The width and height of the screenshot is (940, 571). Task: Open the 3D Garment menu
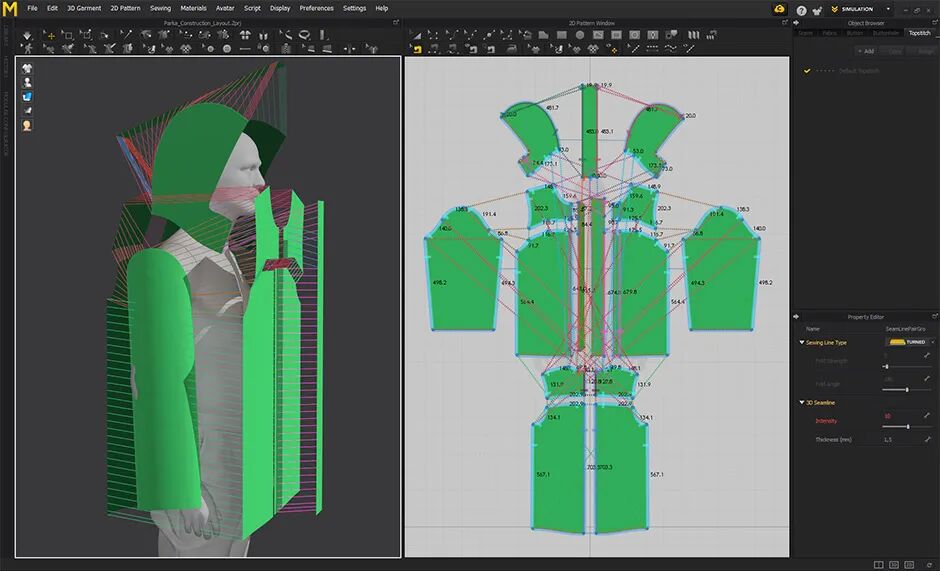click(84, 8)
